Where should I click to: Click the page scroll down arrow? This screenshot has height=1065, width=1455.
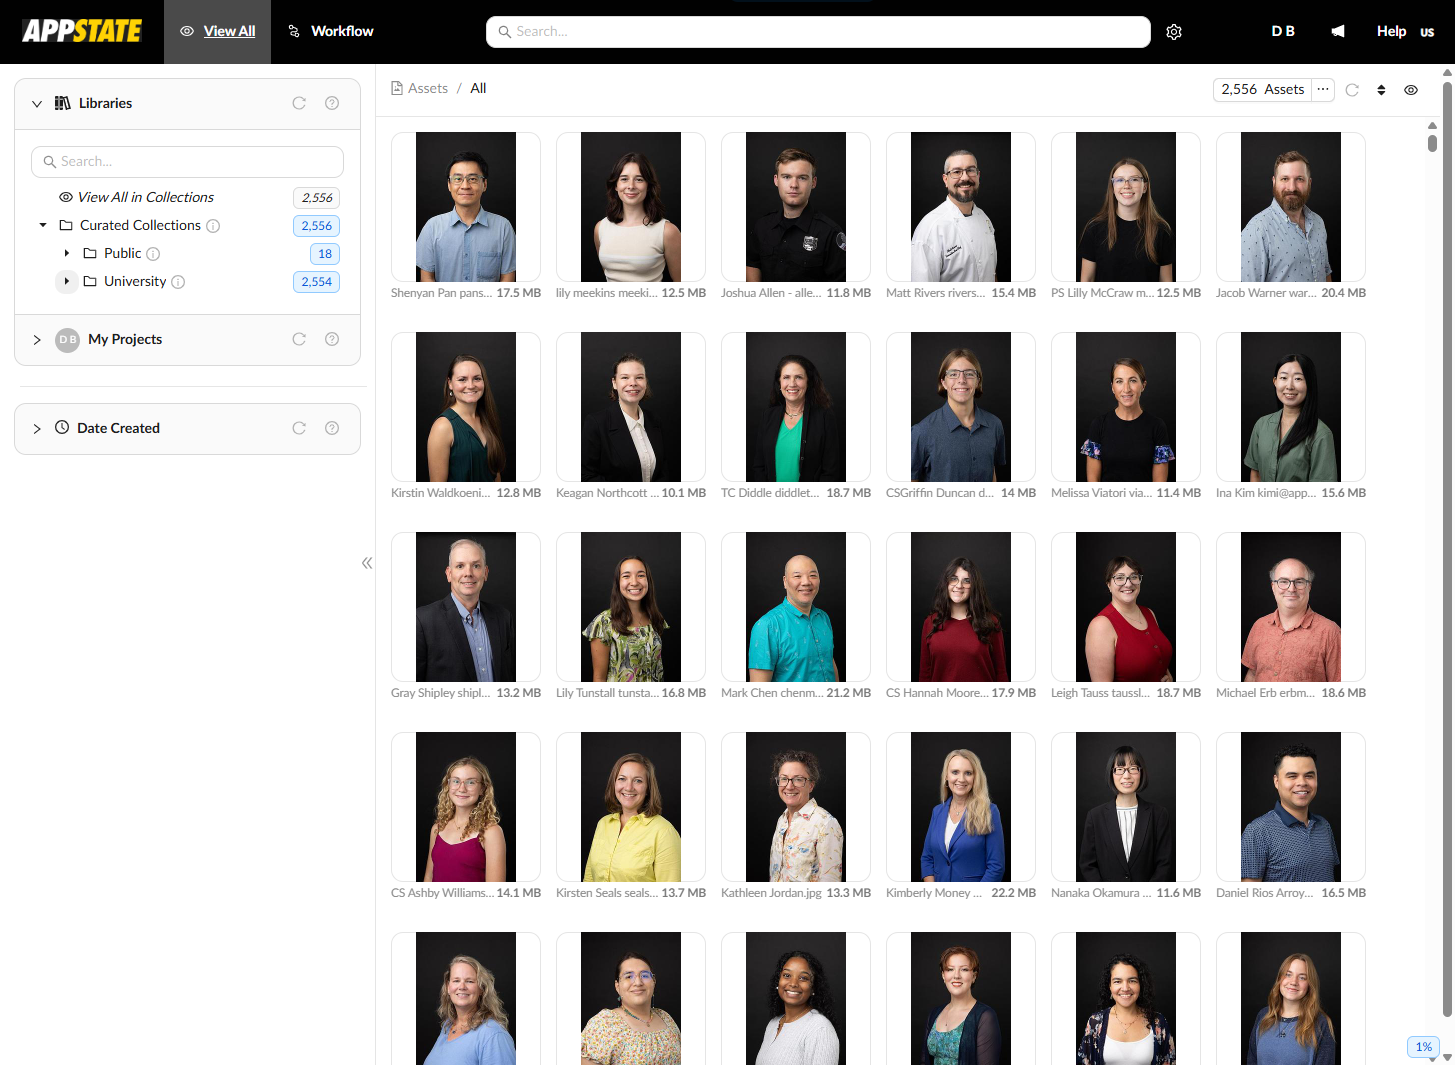pyautogui.click(x=1447, y=1057)
